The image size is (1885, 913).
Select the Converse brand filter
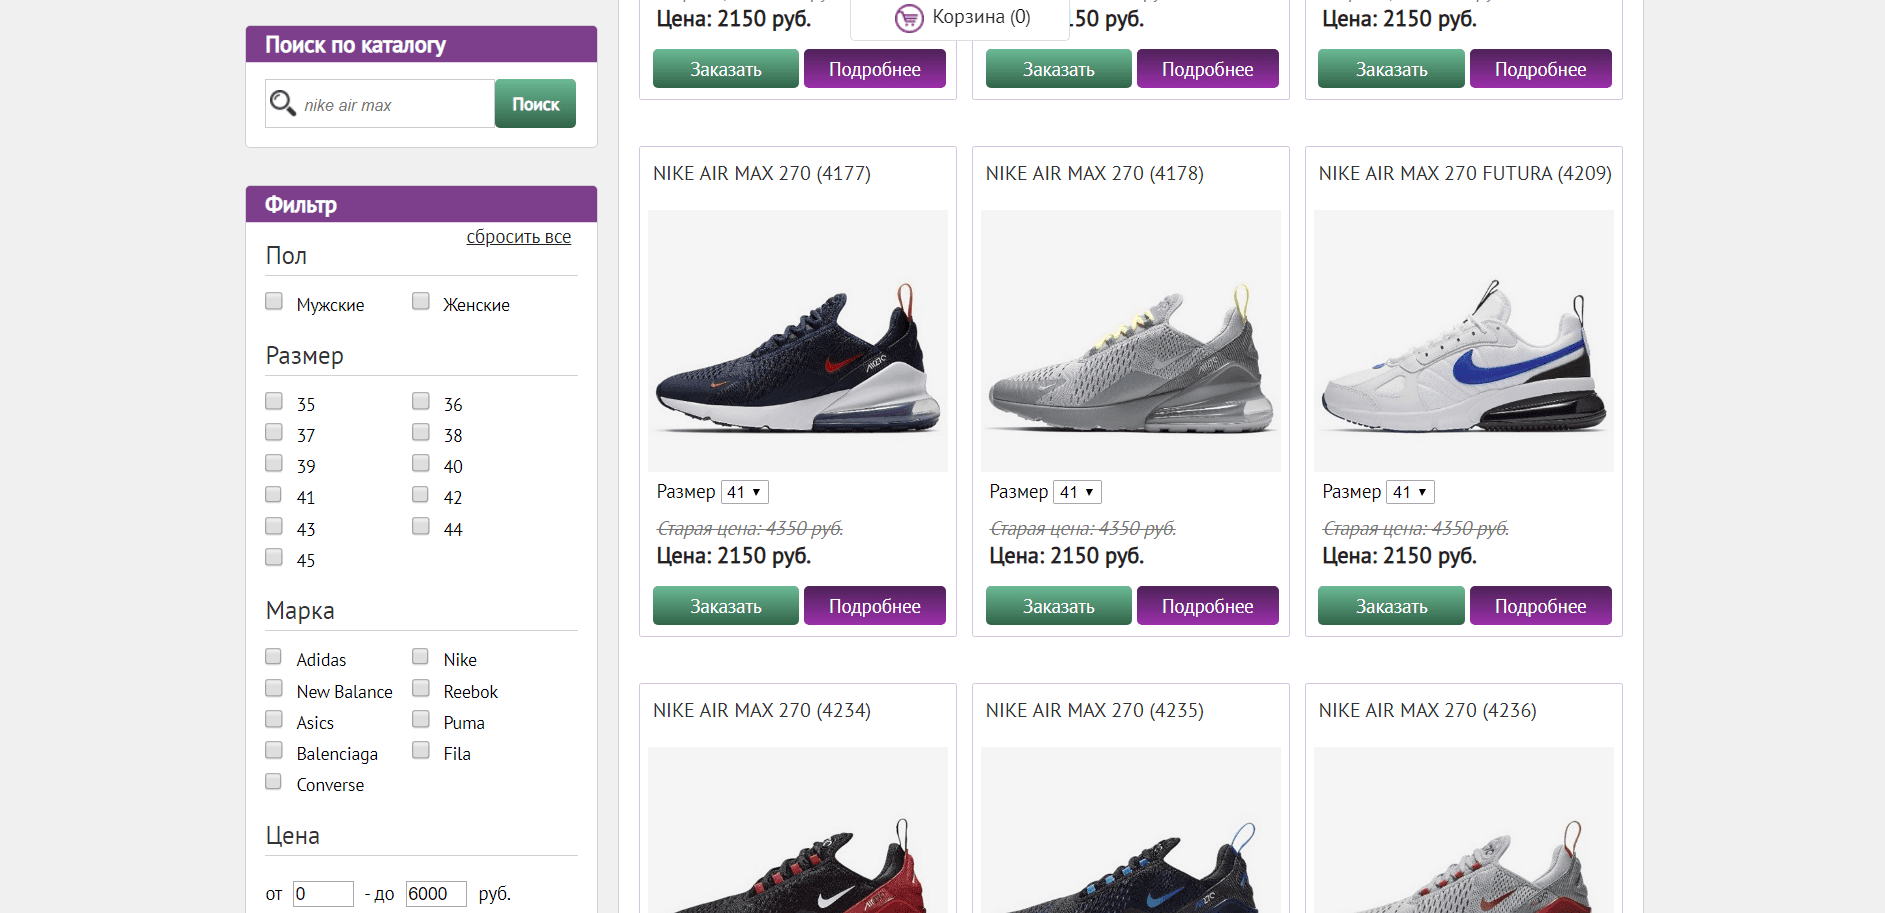[273, 781]
